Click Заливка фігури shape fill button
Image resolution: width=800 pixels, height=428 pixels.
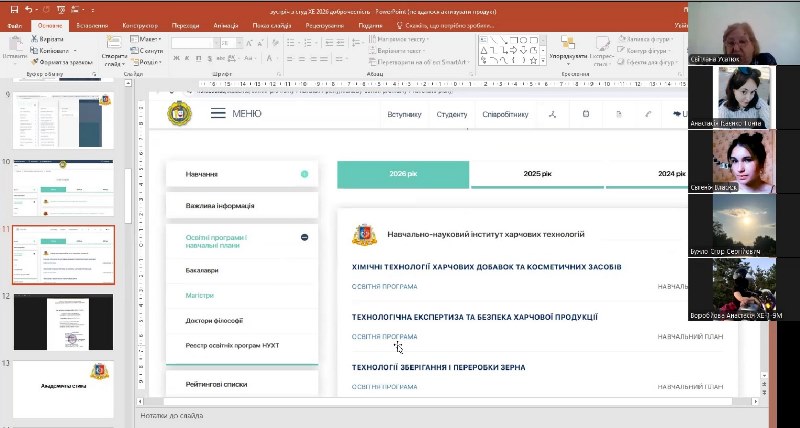(647, 39)
